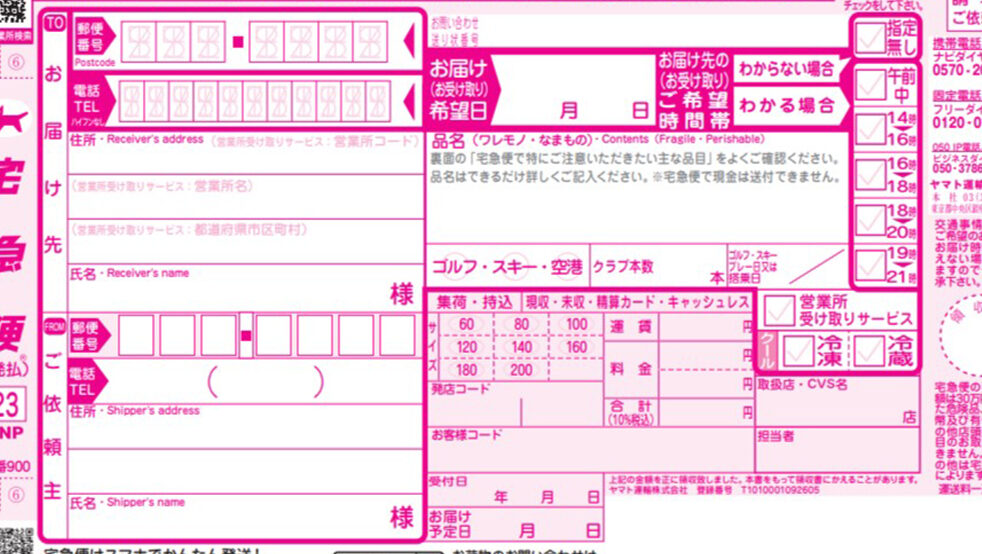This screenshot has width=982, height=554.
Task: Click the TO badge icon
Action: point(54,23)
